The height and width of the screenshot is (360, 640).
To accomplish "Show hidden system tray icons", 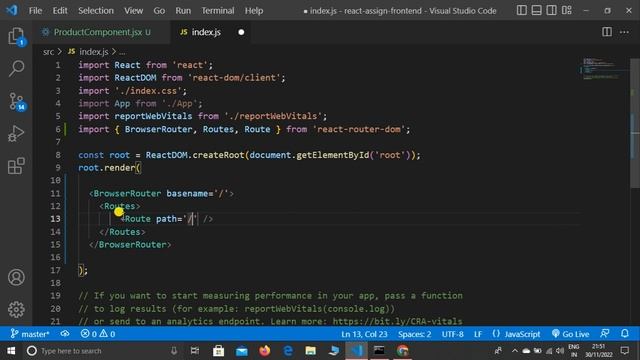I will (514, 351).
